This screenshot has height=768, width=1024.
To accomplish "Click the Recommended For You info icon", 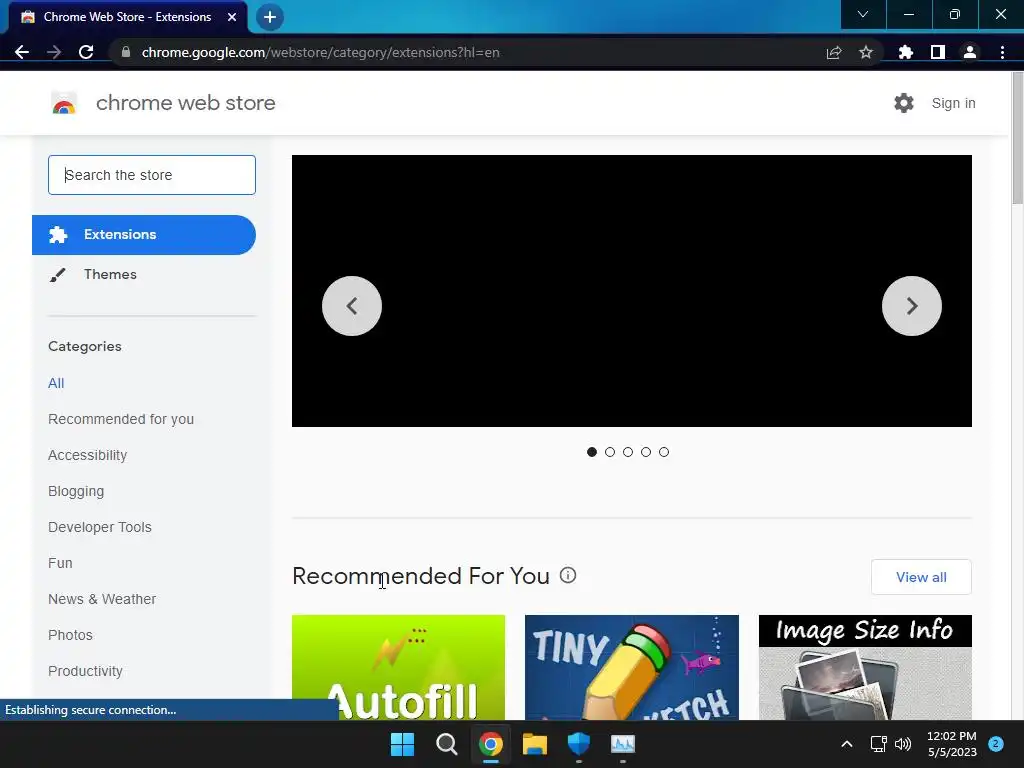I will 568,575.
